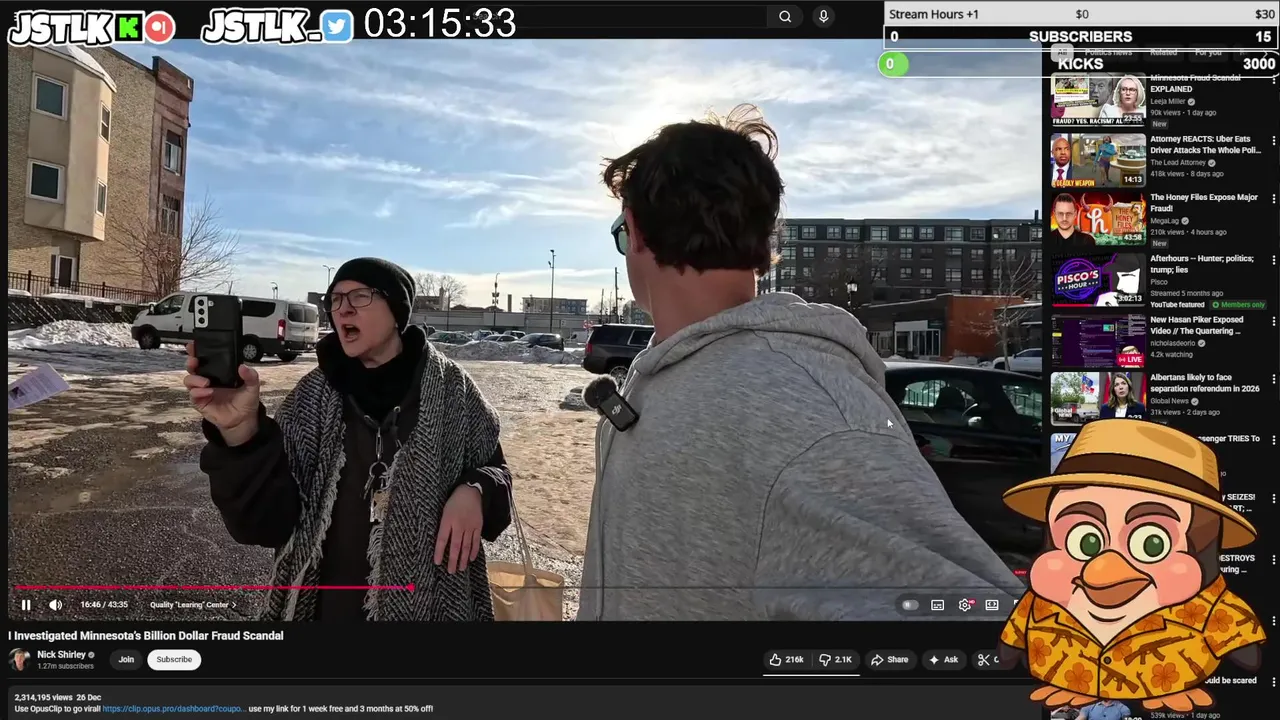Image resolution: width=1280 pixels, height=720 pixels.
Task: Click title Afterhours -- Hunter; politics; trump; lies
Action: click(x=1202, y=264)
